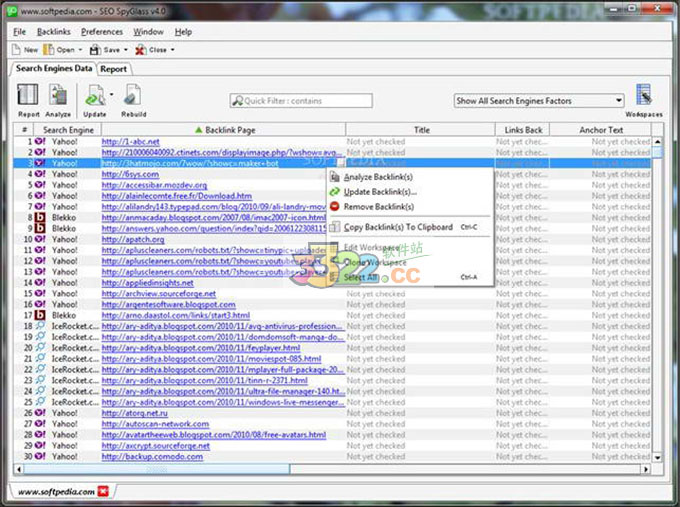Open the dropdown arrow next to Close
Screen dimensions: 680x507
(173, 50)
